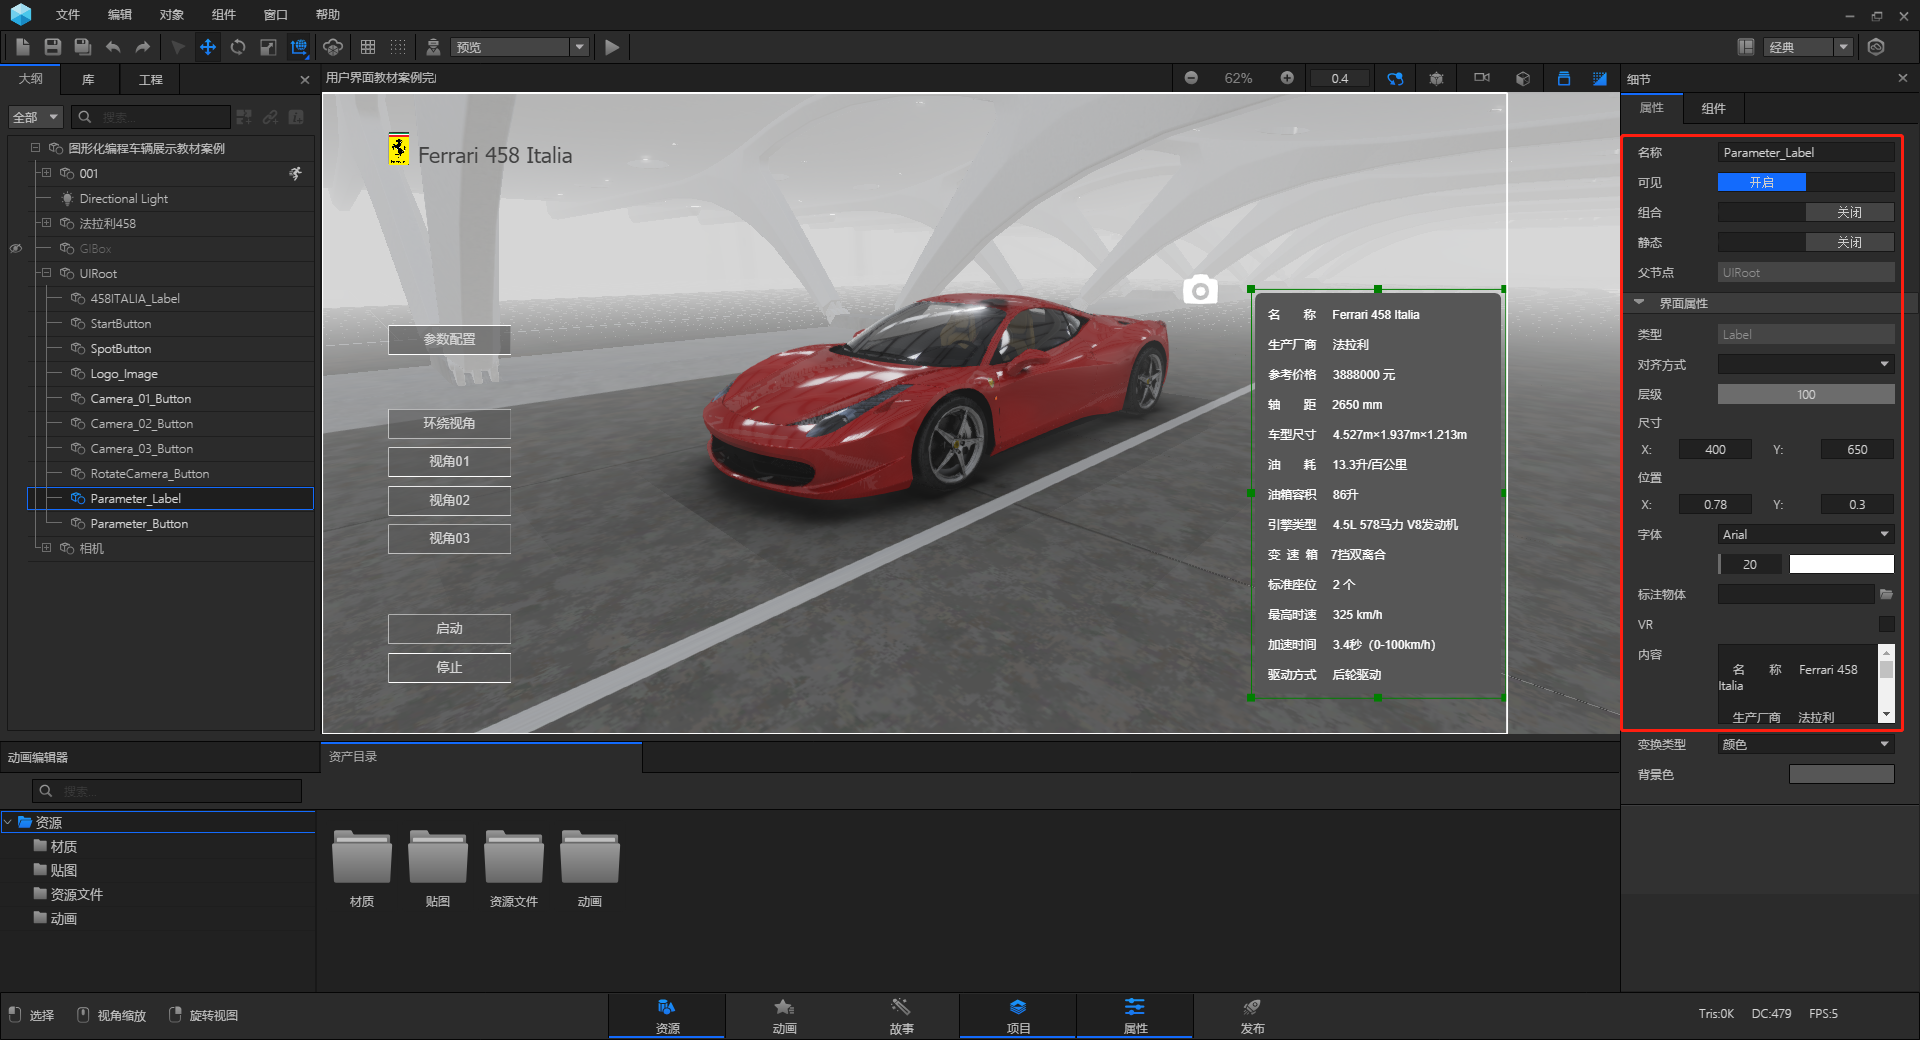Start preview with the play button
The image size is (1920, 1040).
tap(613, 47)
